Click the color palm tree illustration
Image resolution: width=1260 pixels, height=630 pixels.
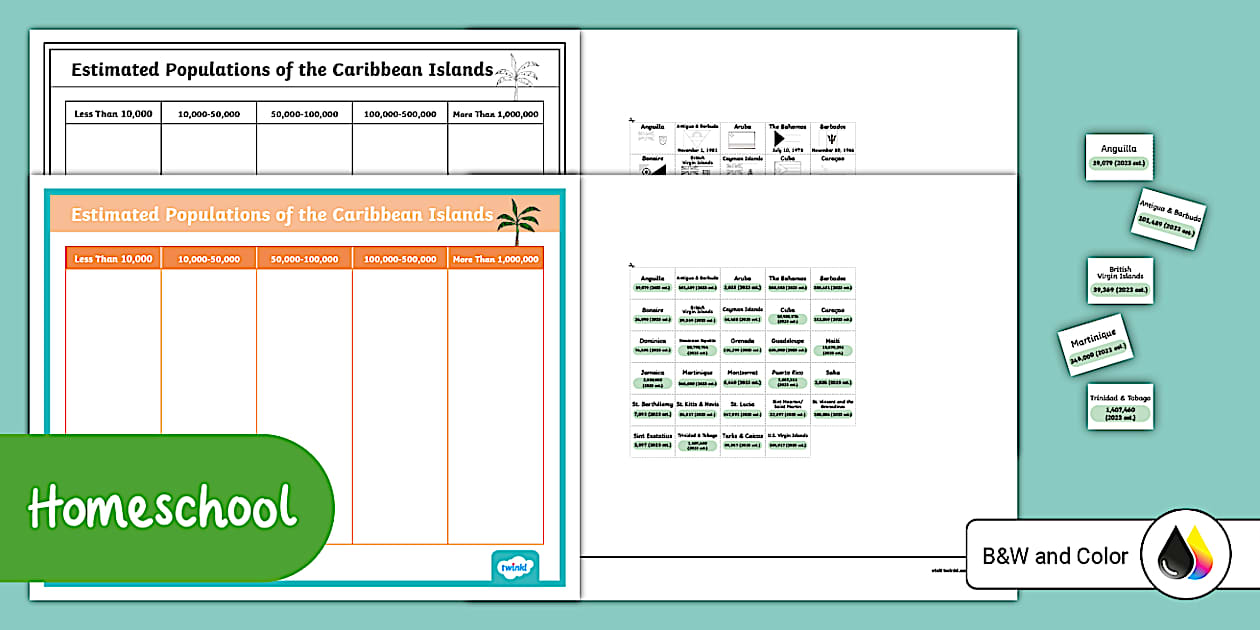pos(518,220)
